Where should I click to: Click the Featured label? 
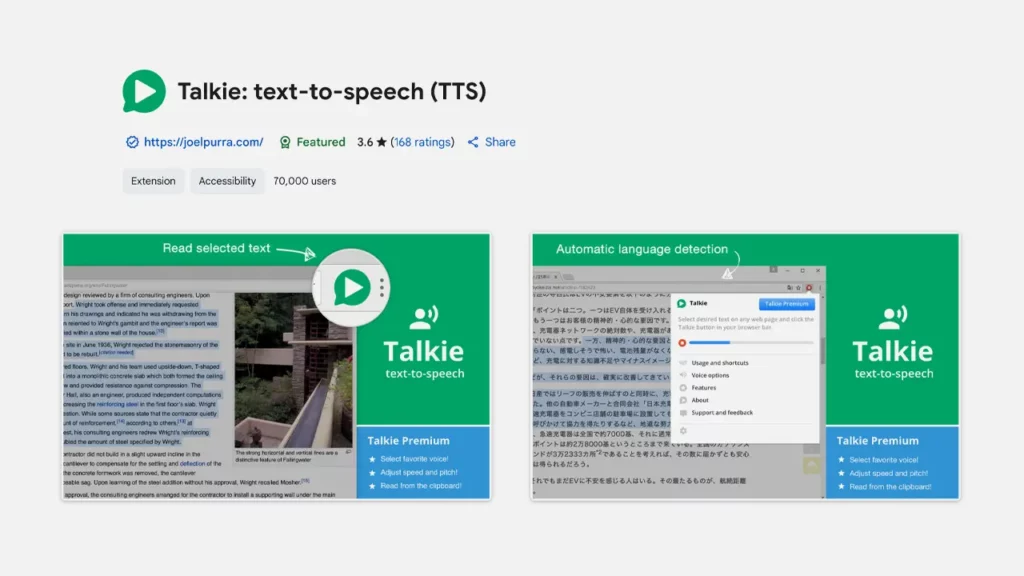coord(321,142)
